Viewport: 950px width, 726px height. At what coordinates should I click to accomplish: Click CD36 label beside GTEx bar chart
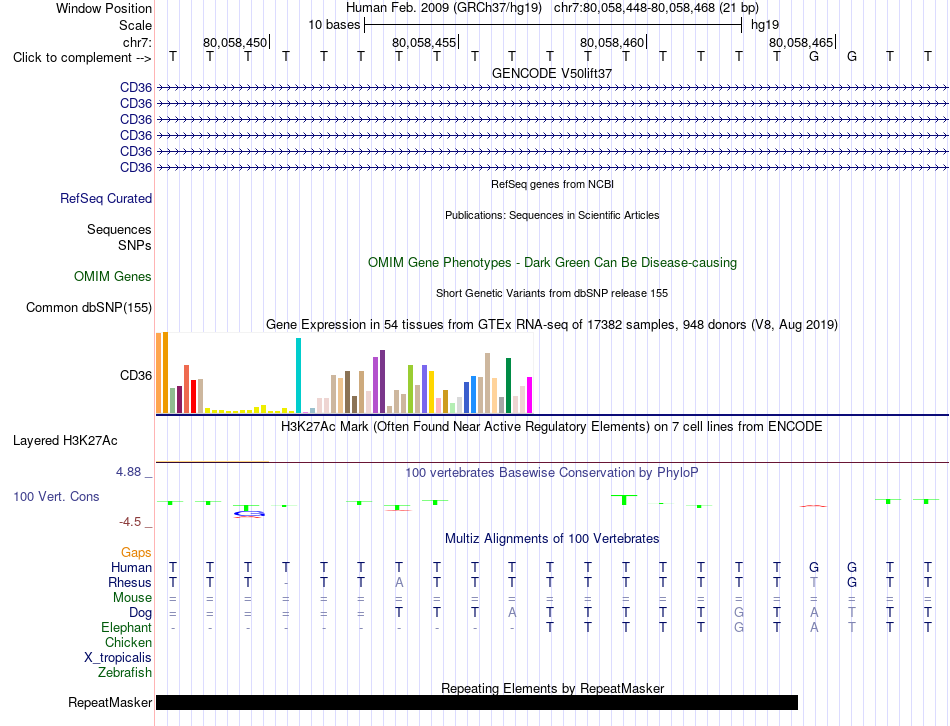tap(136, 375)
